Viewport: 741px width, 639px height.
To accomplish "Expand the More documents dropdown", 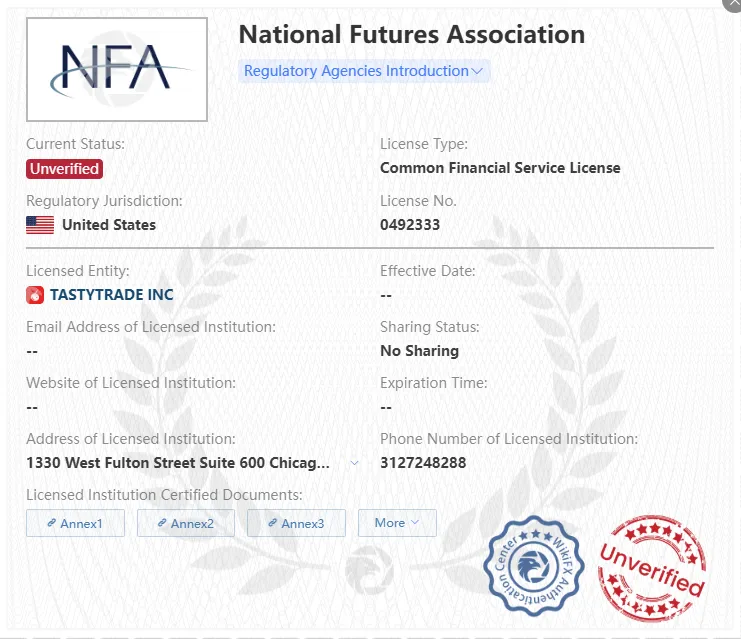I will 397,523.
